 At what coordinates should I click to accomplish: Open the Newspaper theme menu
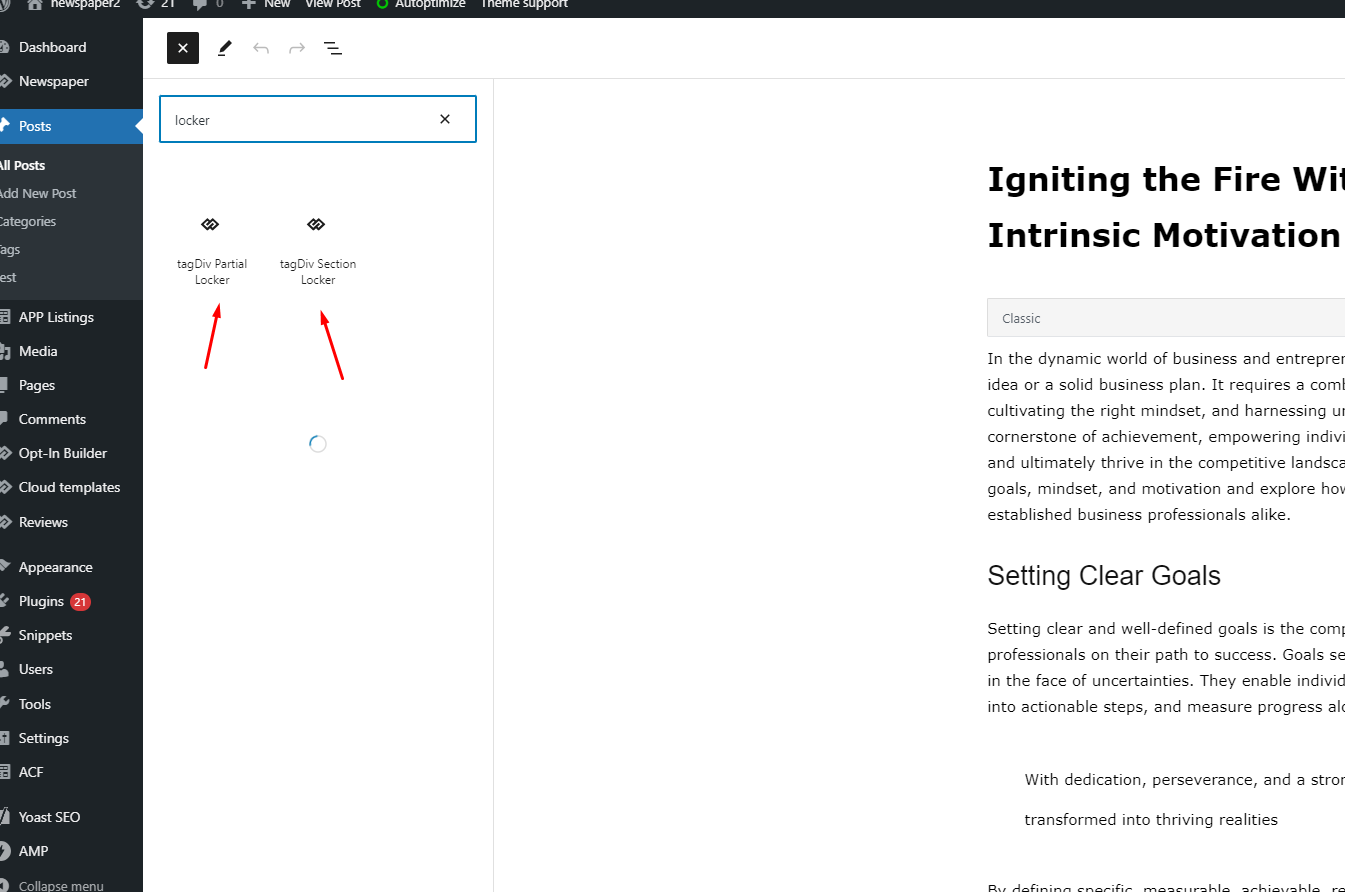53,81
